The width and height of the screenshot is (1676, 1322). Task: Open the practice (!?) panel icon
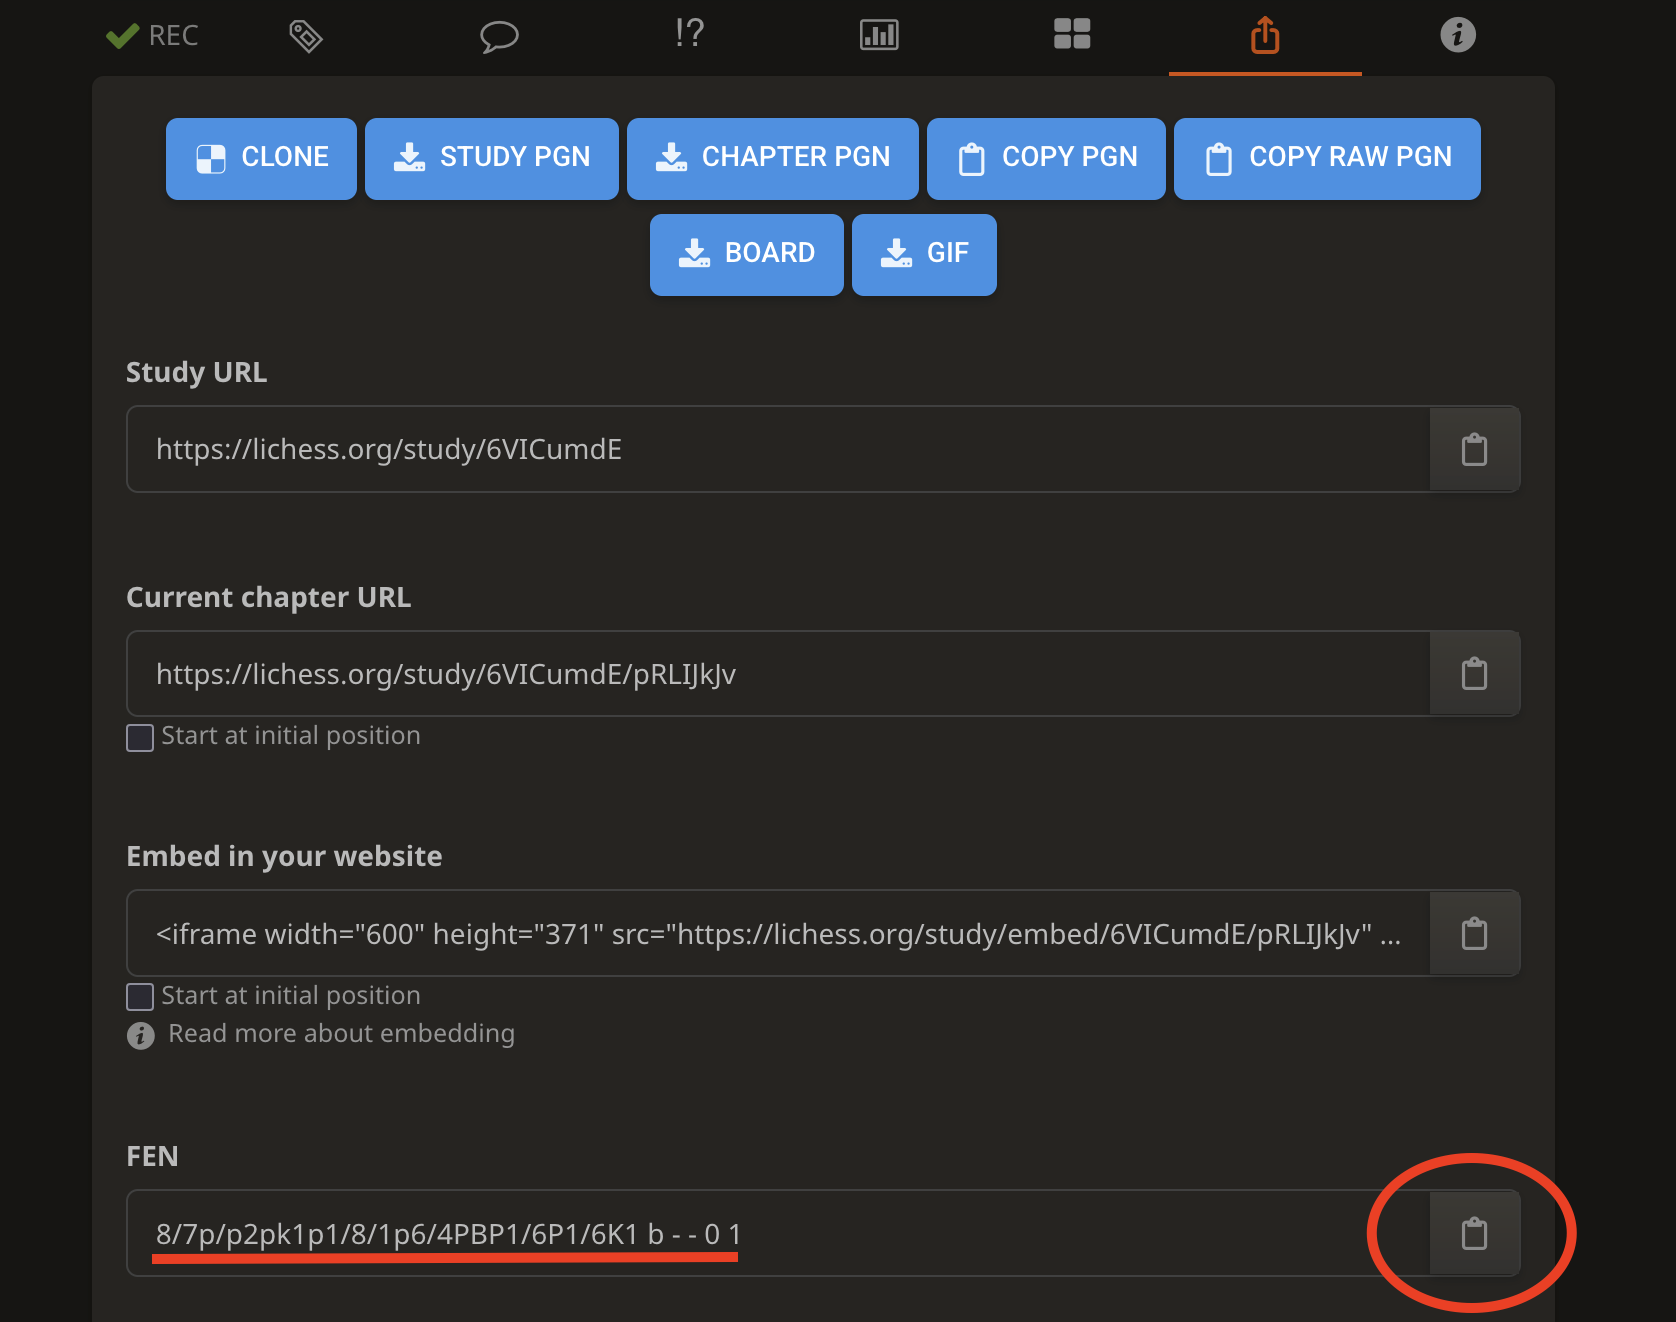688,35
